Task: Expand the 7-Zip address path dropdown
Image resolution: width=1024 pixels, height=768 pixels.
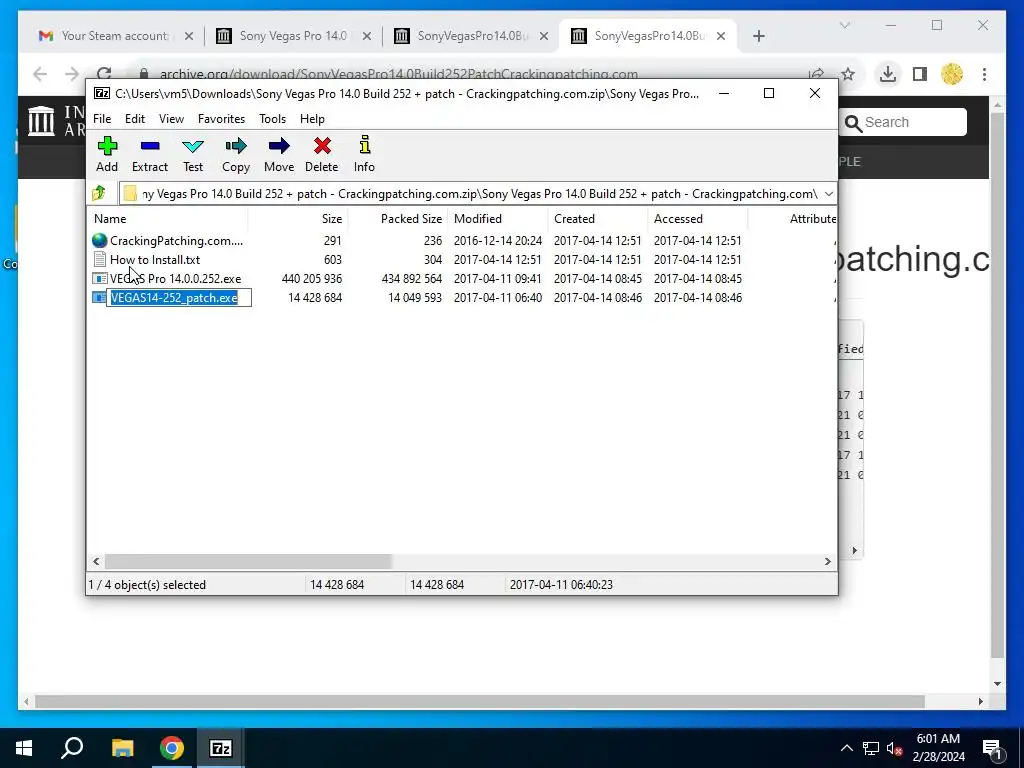Action: point(828,193)
